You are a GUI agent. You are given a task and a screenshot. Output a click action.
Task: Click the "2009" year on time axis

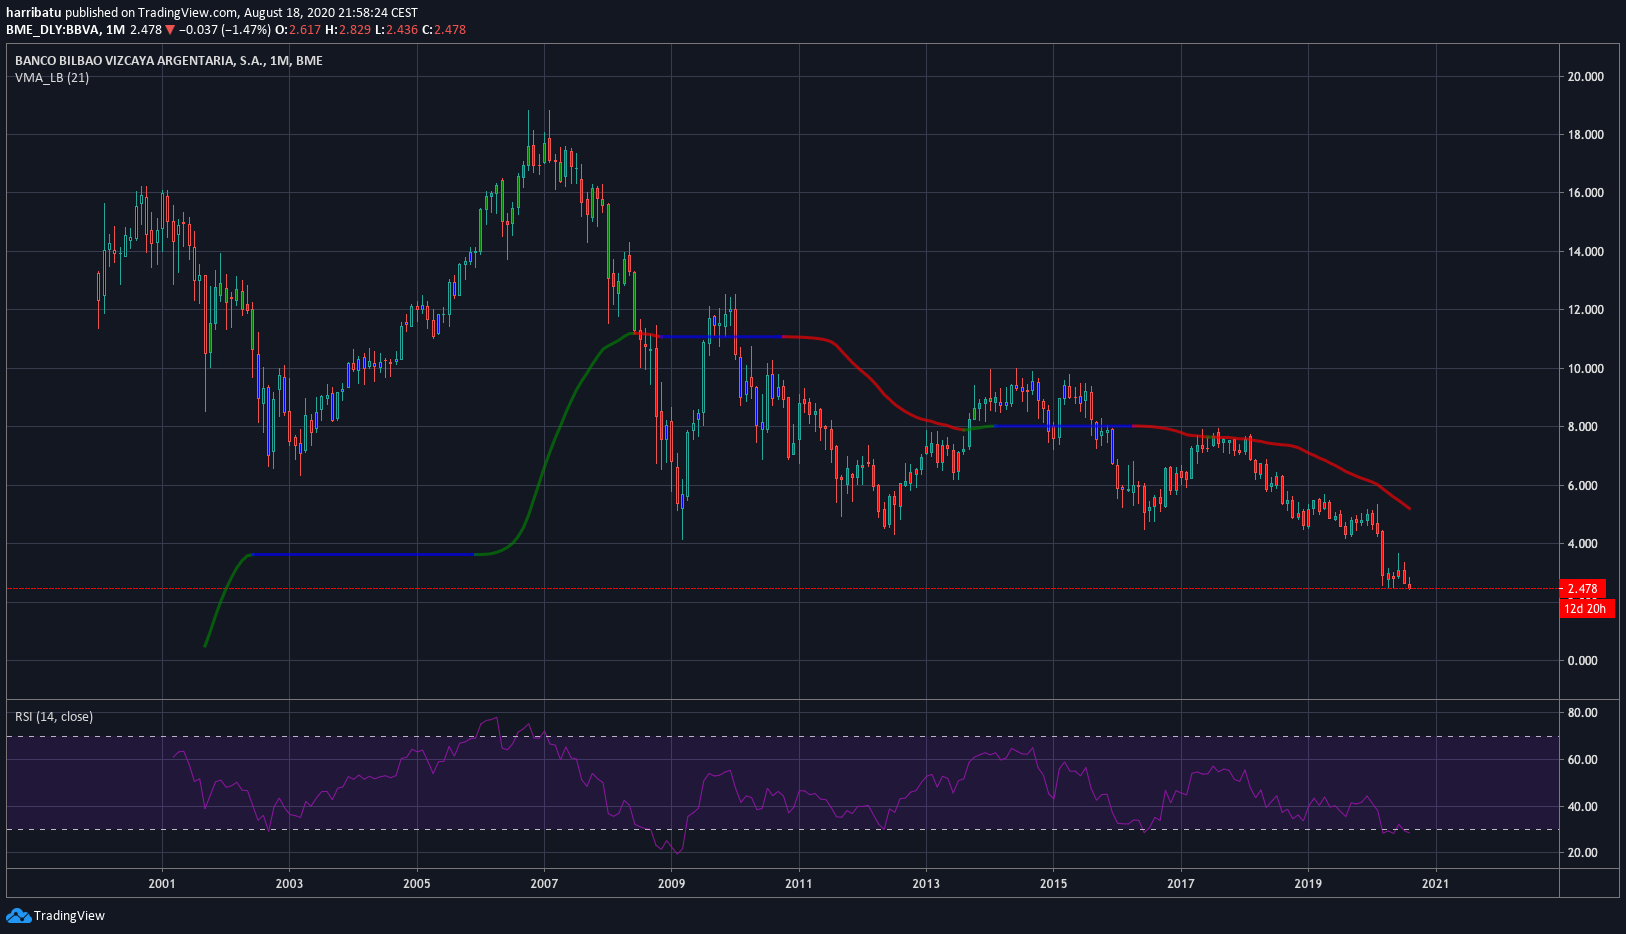pyautogui.click(x=672, y=884)
